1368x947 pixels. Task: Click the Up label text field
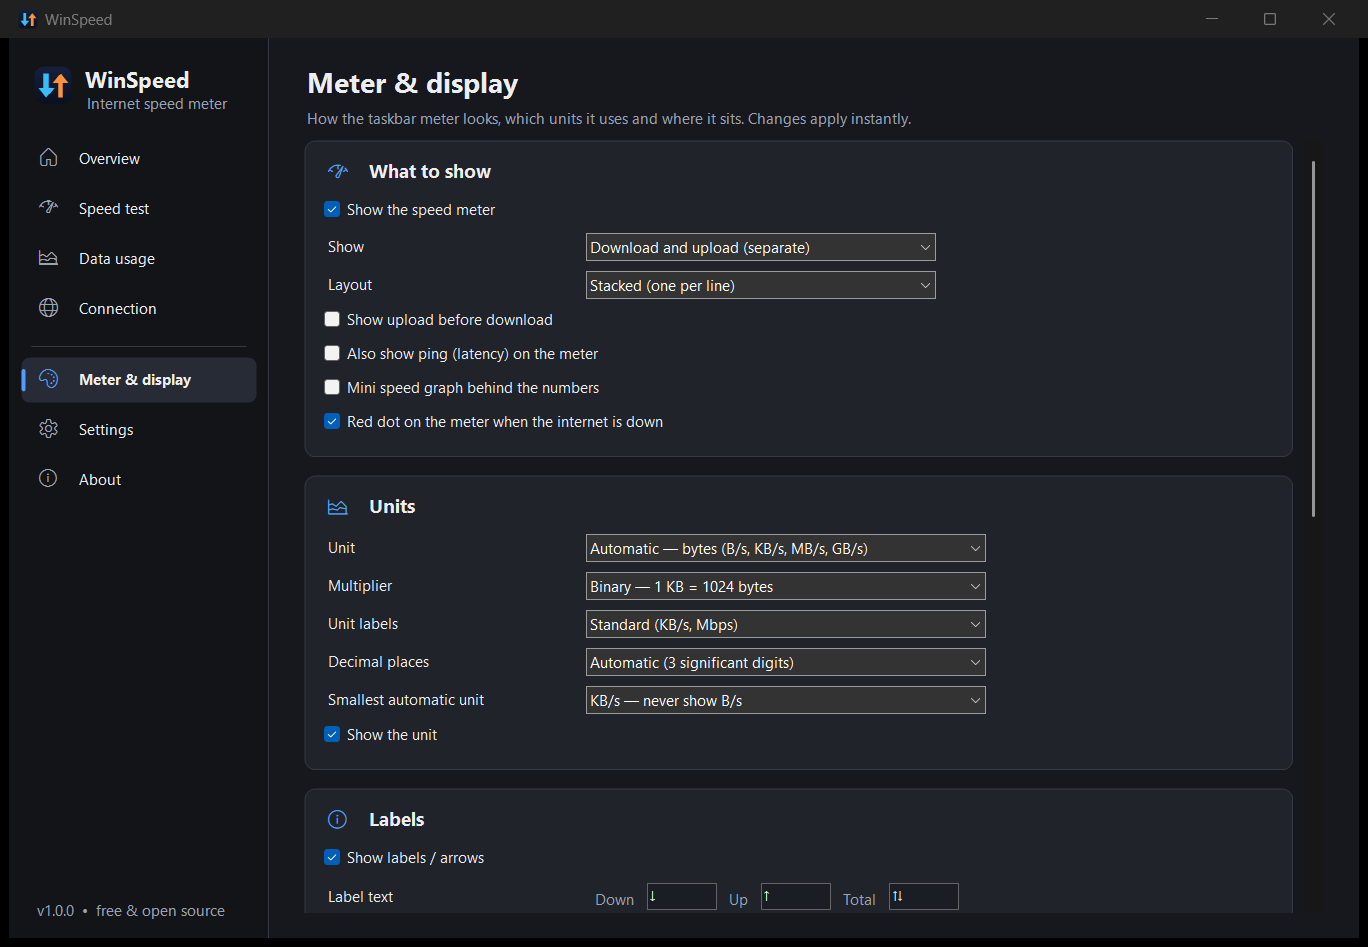(x=796, y=896)
